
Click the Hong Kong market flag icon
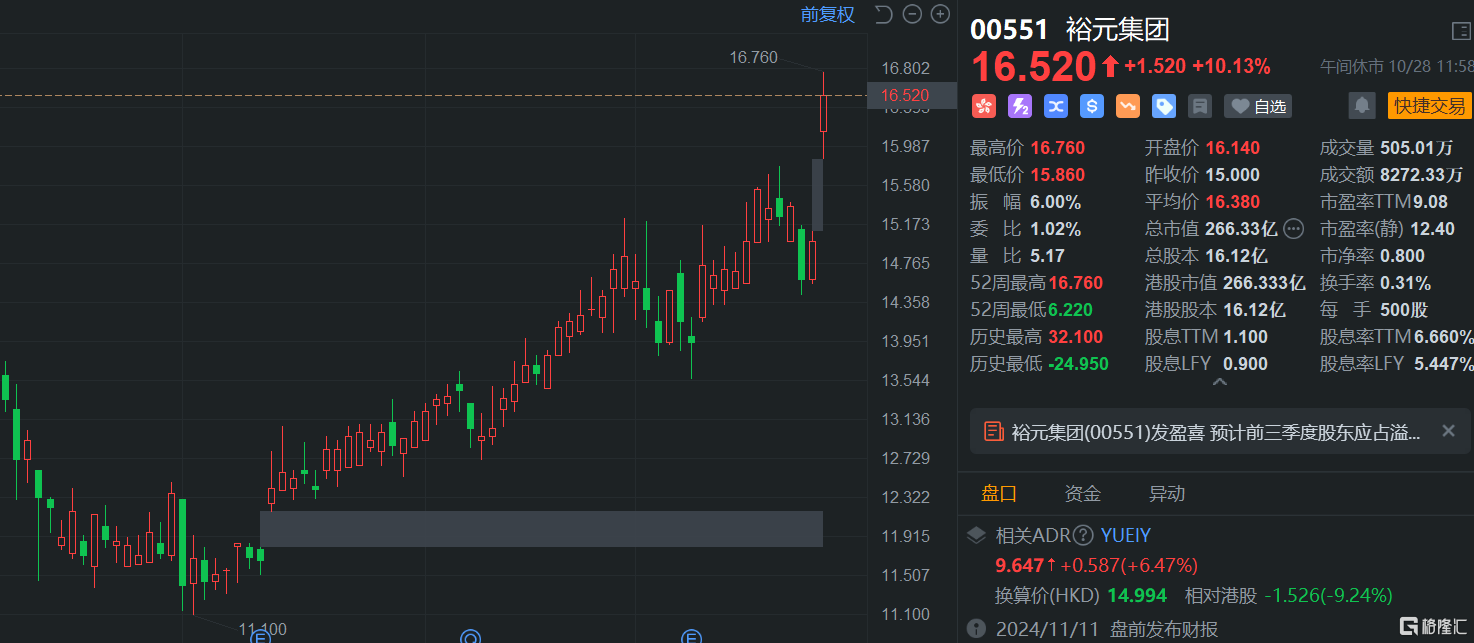[x=982, y=106]
